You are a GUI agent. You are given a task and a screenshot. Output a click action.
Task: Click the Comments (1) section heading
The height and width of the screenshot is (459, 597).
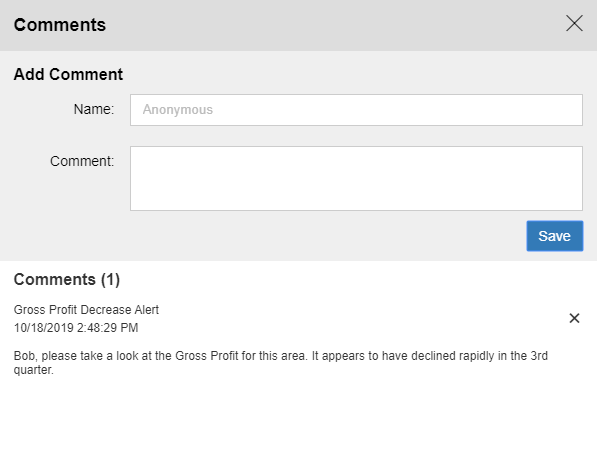[x=67, y=280]
